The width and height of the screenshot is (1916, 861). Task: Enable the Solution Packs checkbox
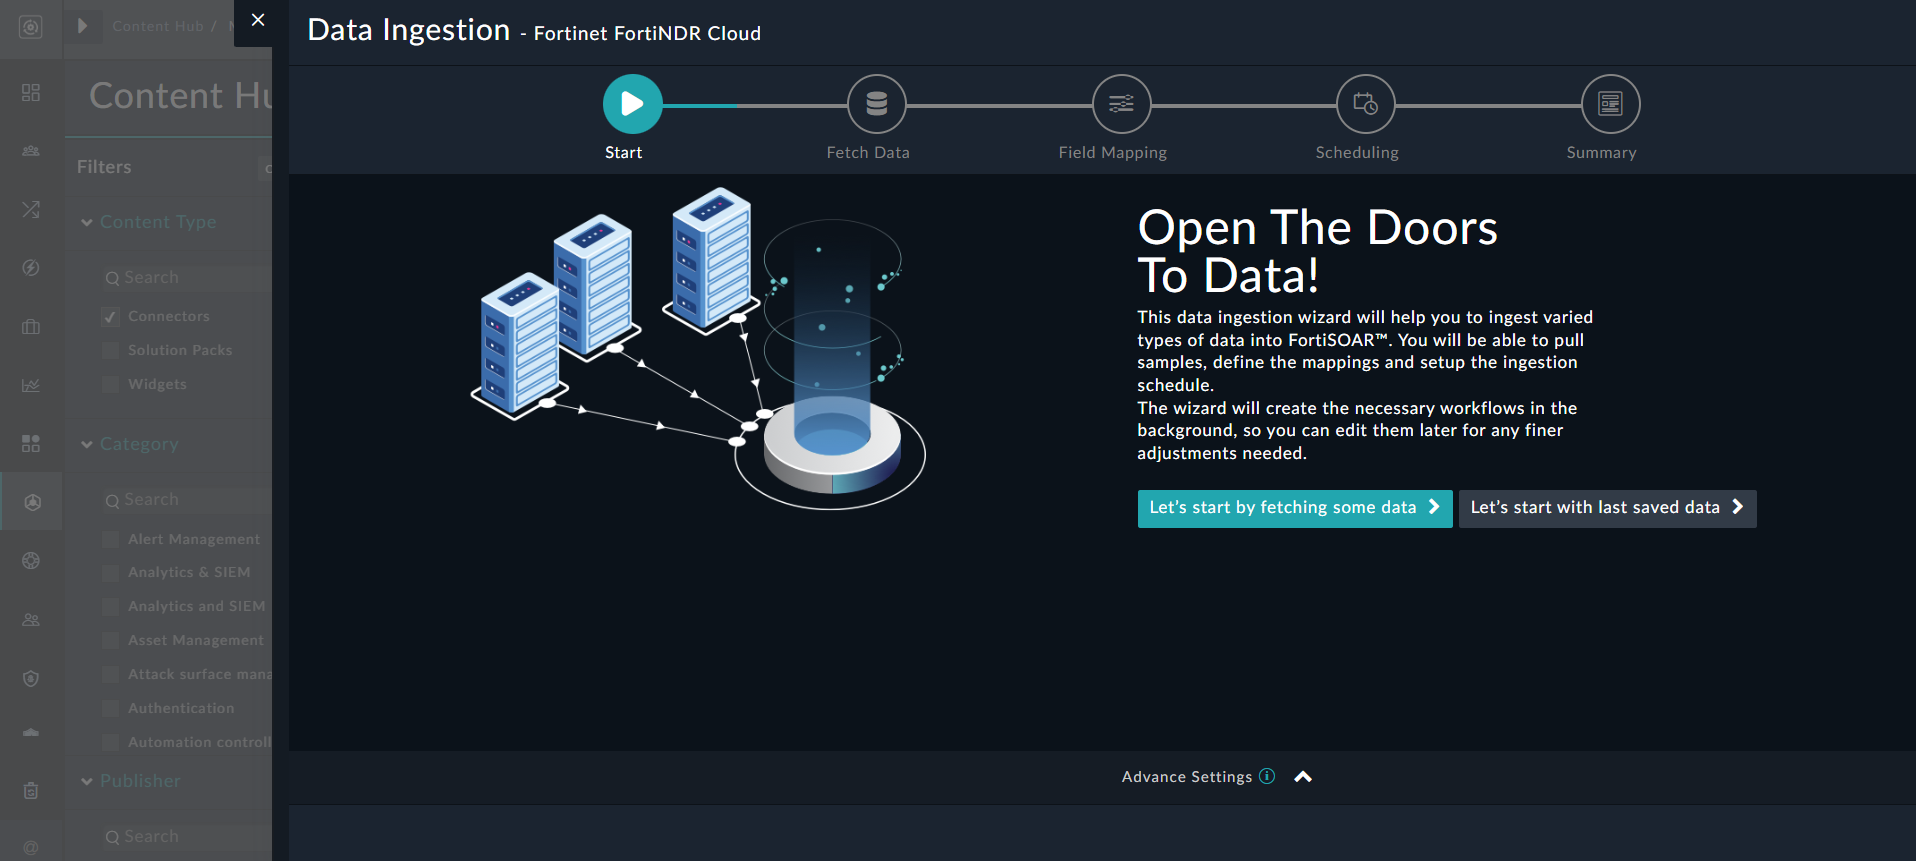111,351
